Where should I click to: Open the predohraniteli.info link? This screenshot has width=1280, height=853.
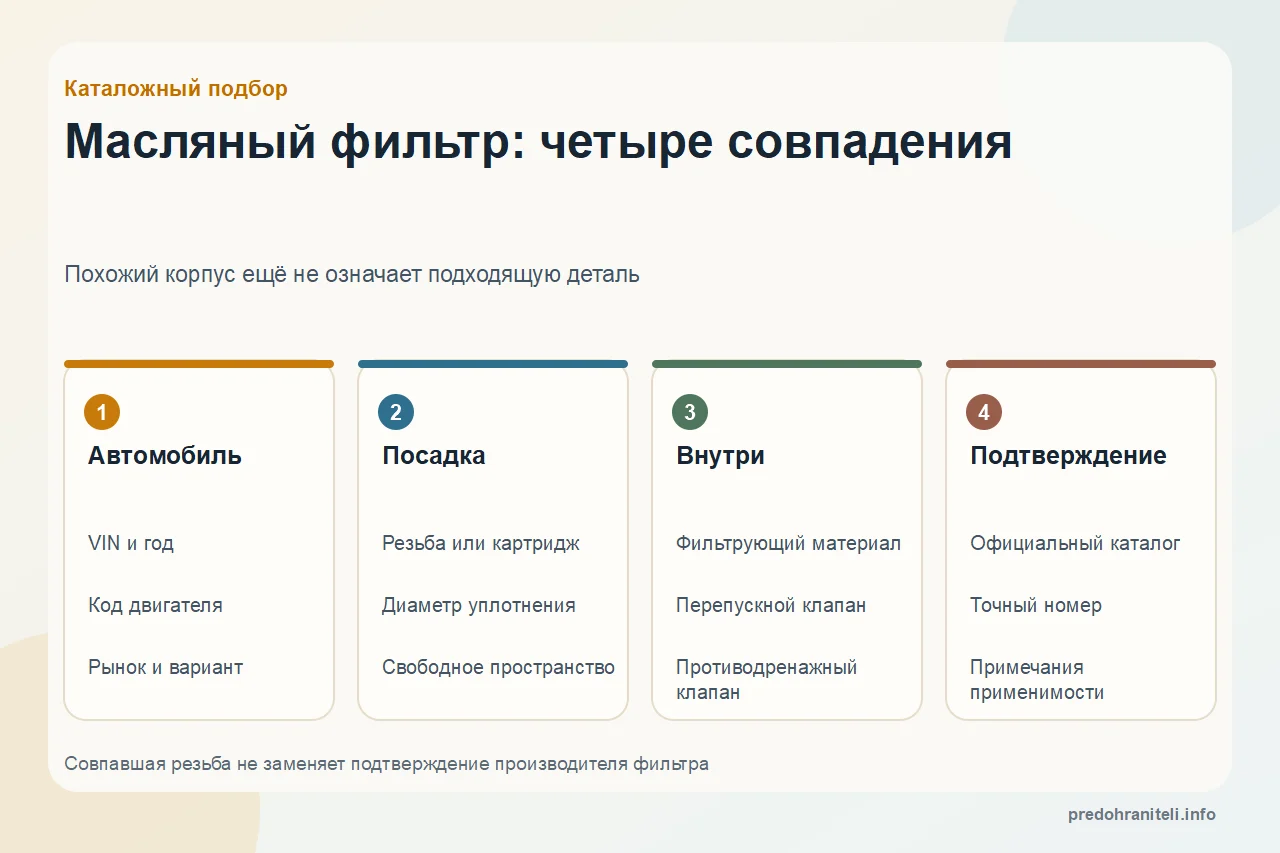coord(1142,815)
